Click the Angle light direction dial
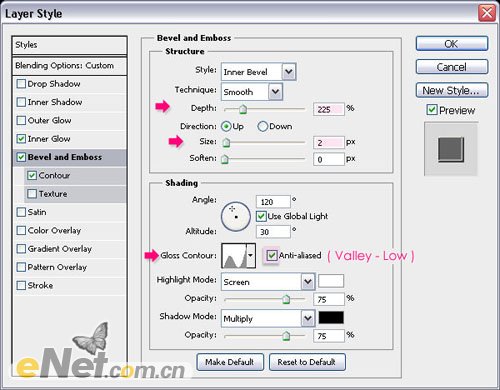500x390 pixels. 236,217
